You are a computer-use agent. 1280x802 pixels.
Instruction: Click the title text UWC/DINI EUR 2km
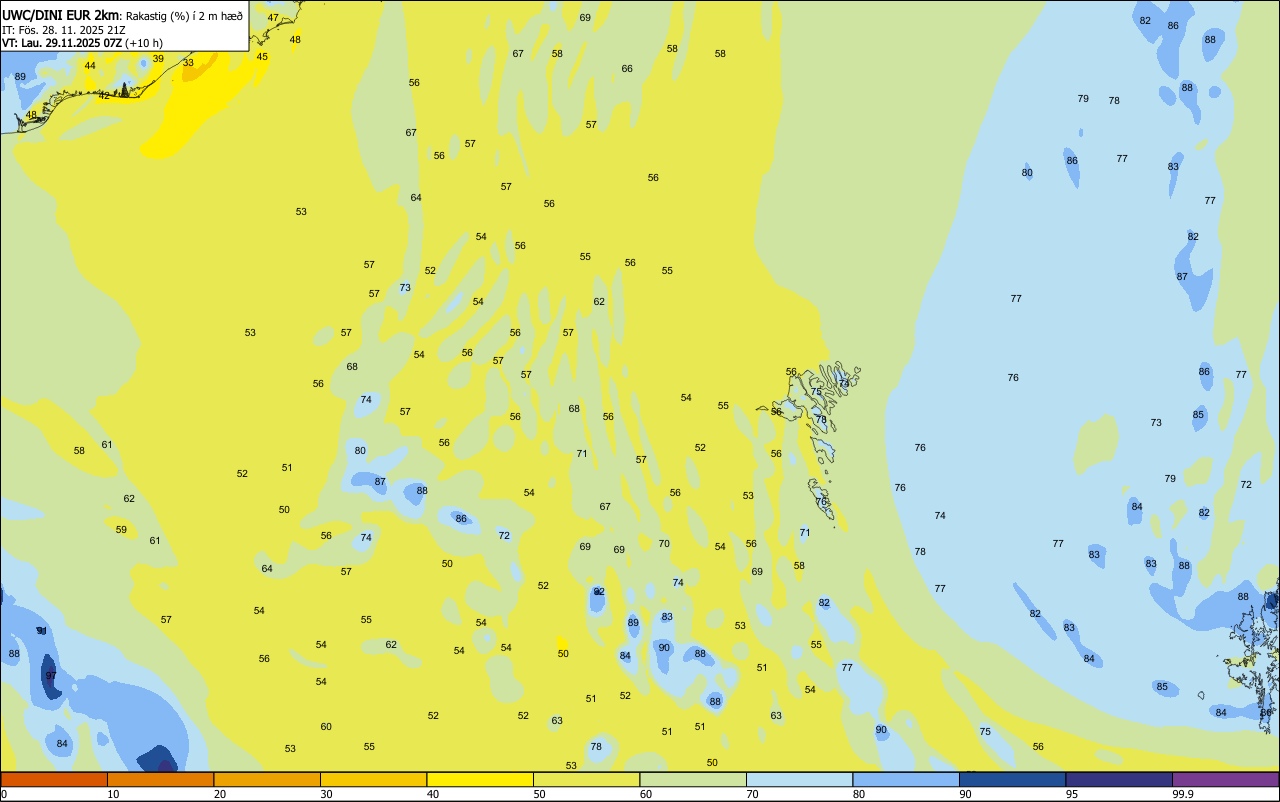pos(61,15)
